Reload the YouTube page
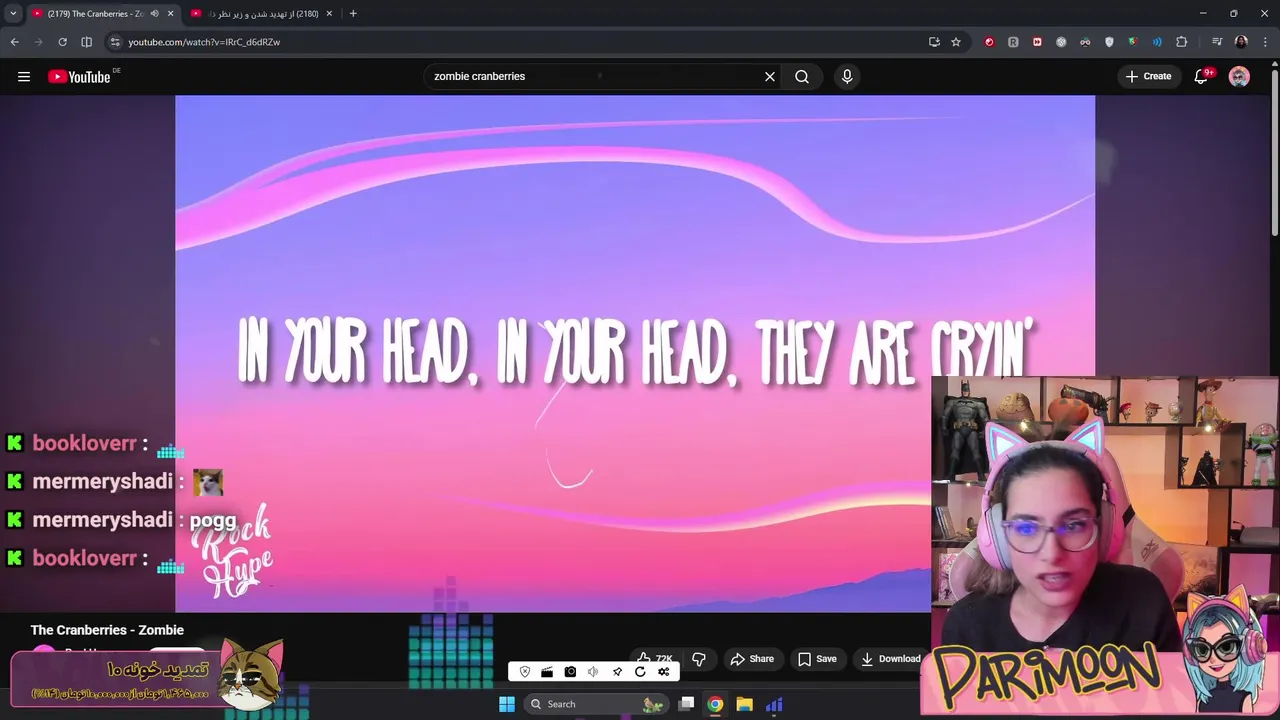 coord(62,42)
